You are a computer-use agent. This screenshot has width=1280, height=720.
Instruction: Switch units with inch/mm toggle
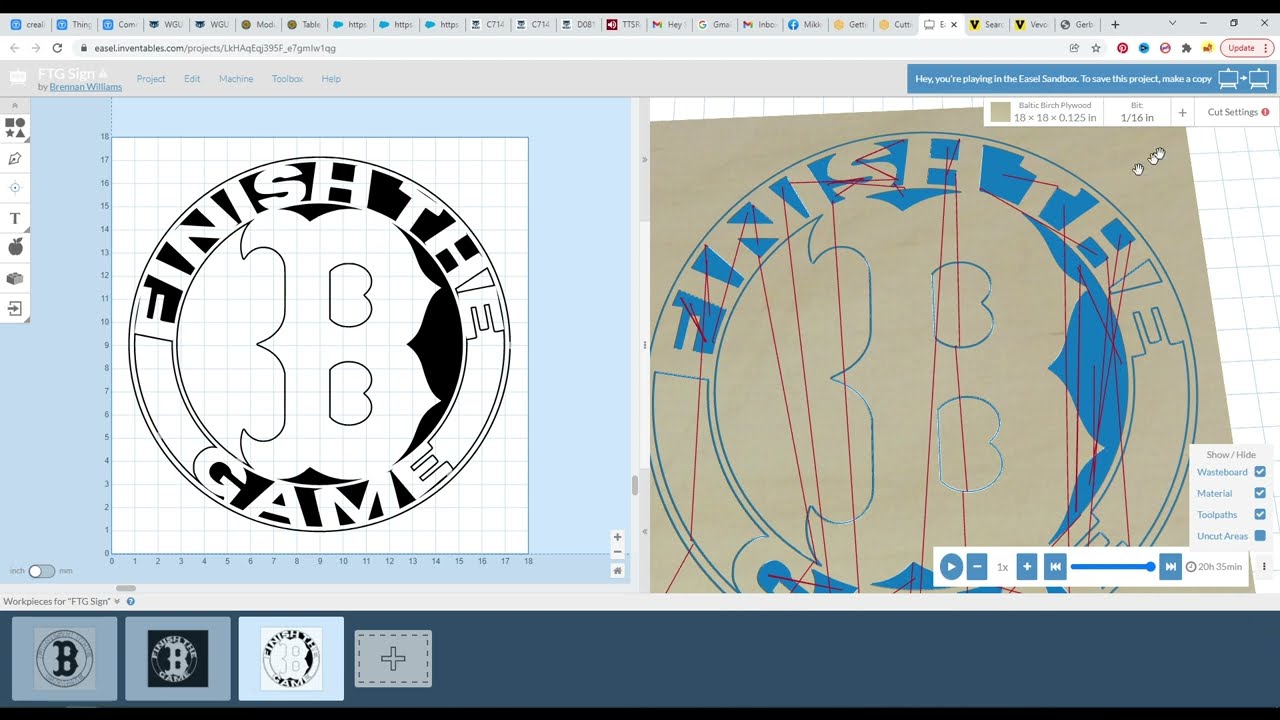(x=41, y=571)
